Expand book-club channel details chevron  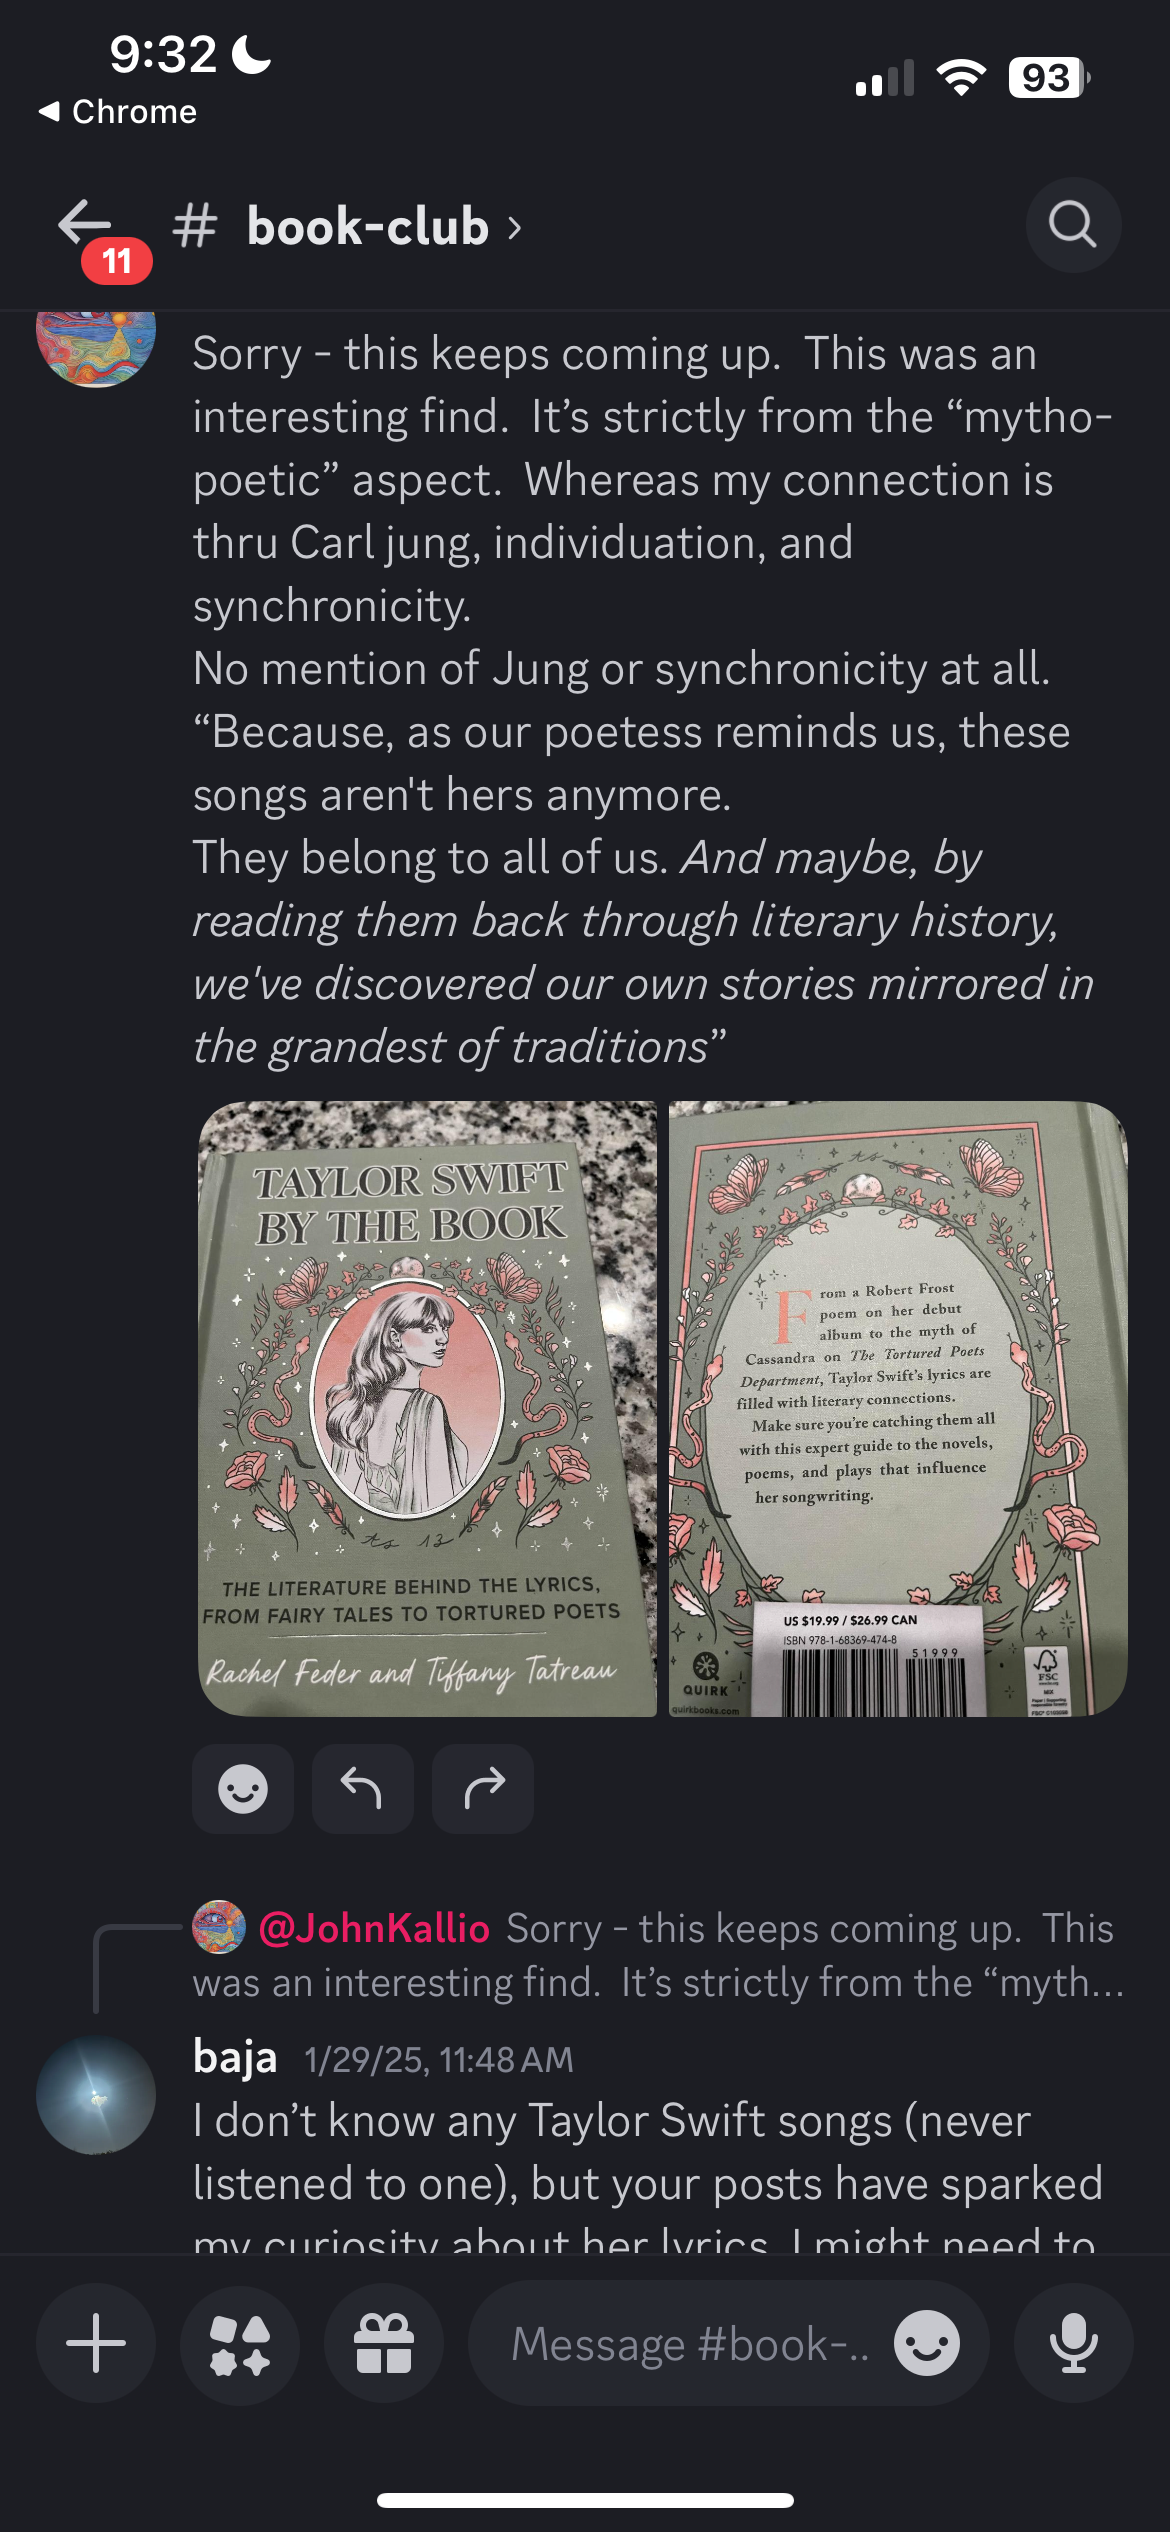[514, 228]
